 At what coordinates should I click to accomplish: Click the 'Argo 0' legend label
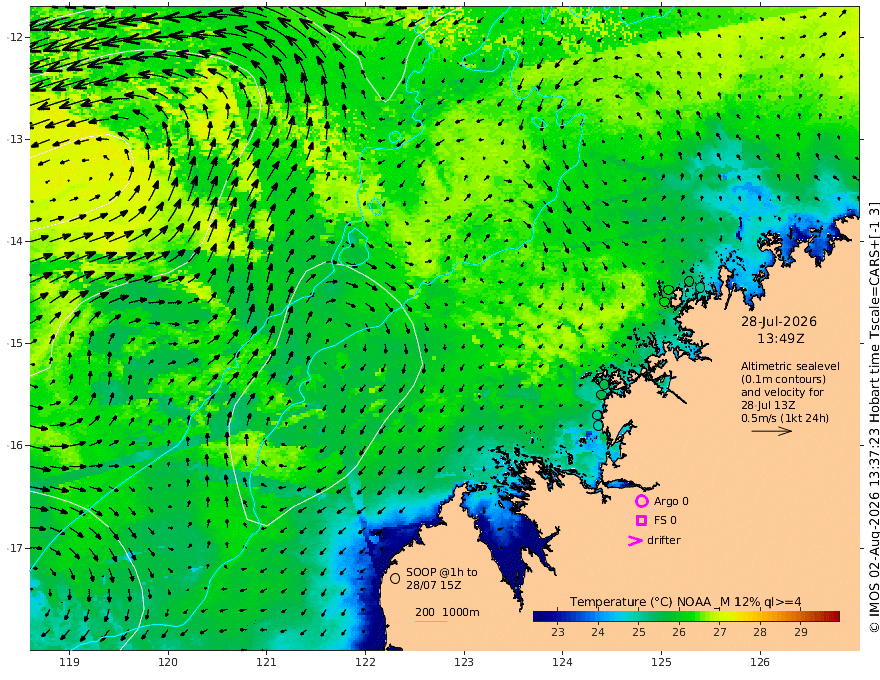(671, 501)
